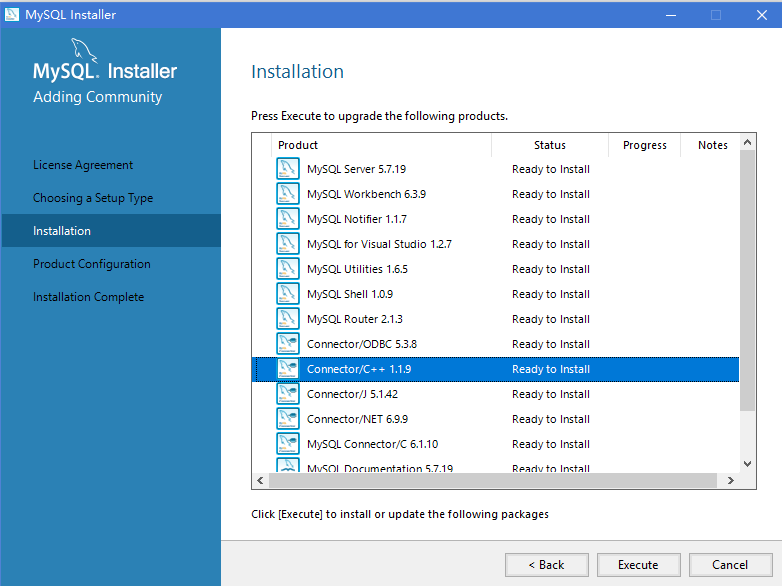Image resolution: width=782 pixels, height=586 pixels.
Task: Click the horizontal scroll left arrow
Action: [x=260, y=480]
